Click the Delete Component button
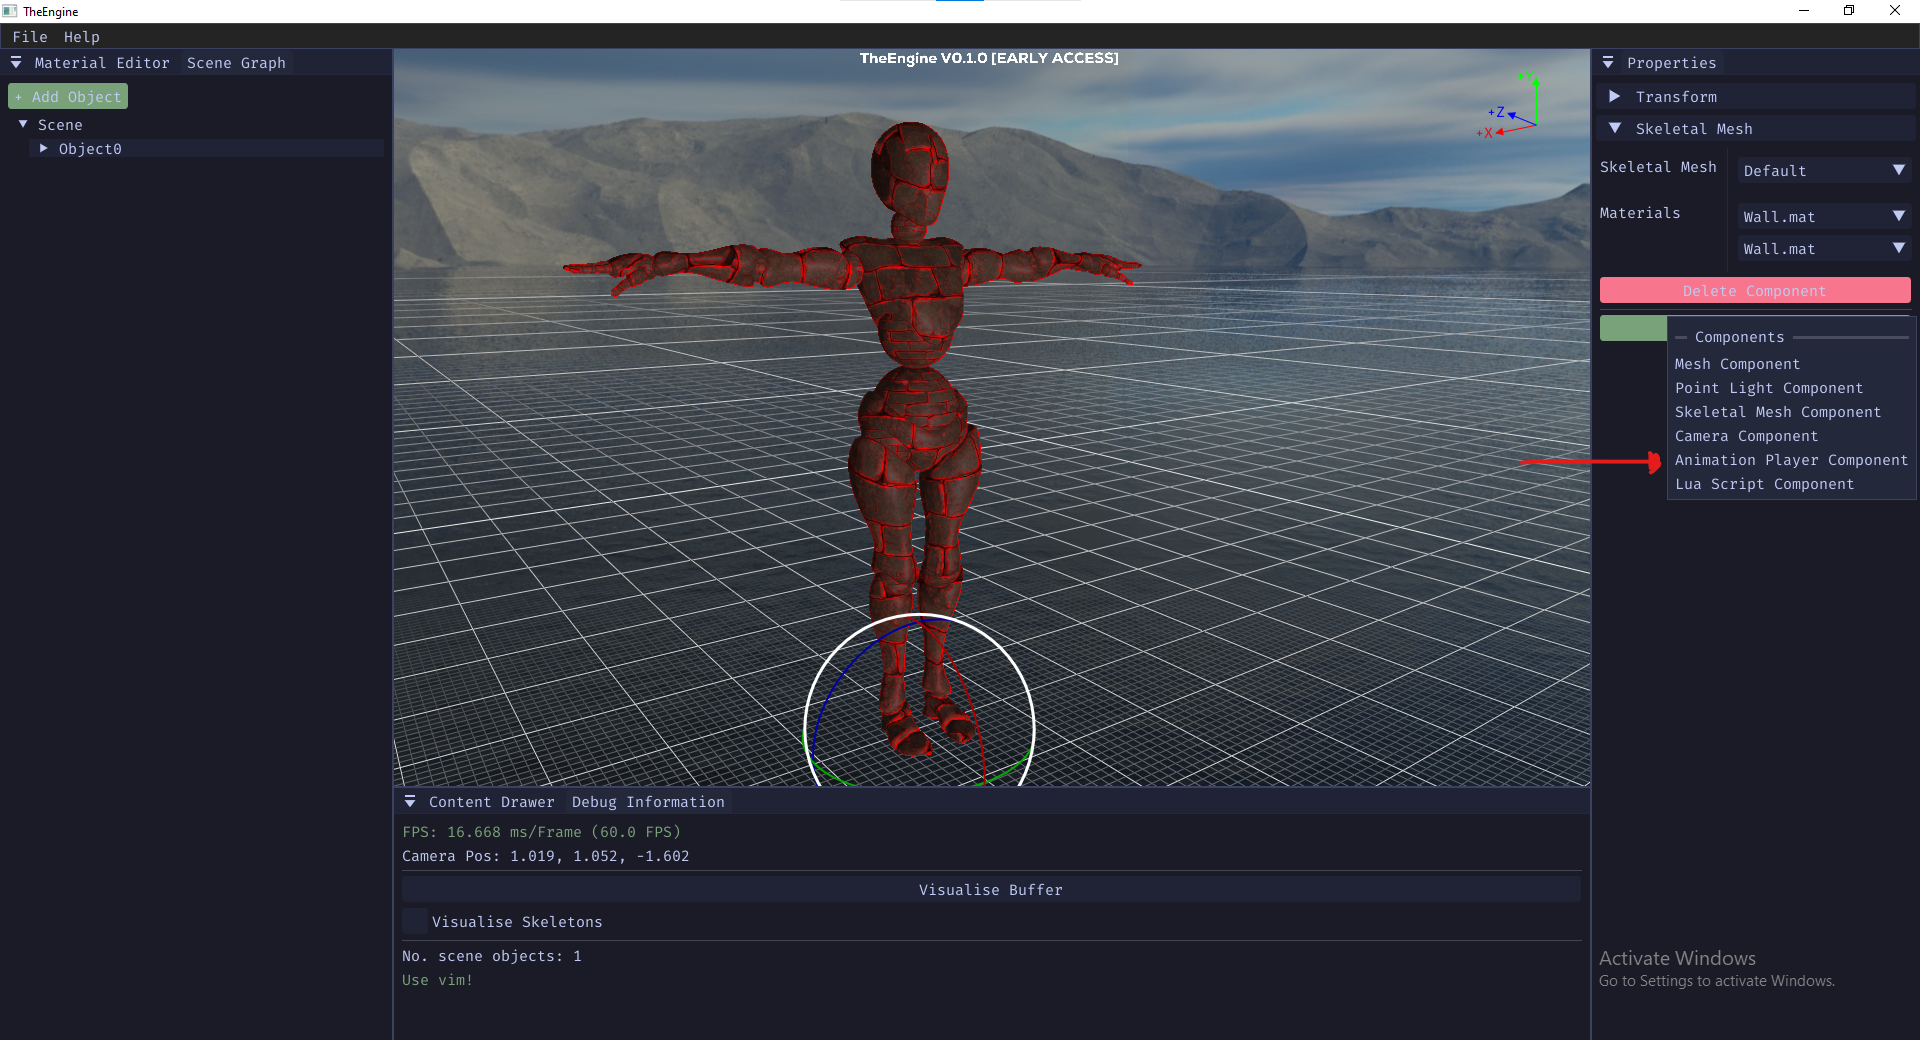Screen dimensions: 1920x1040 click(x=1755, y=291)
